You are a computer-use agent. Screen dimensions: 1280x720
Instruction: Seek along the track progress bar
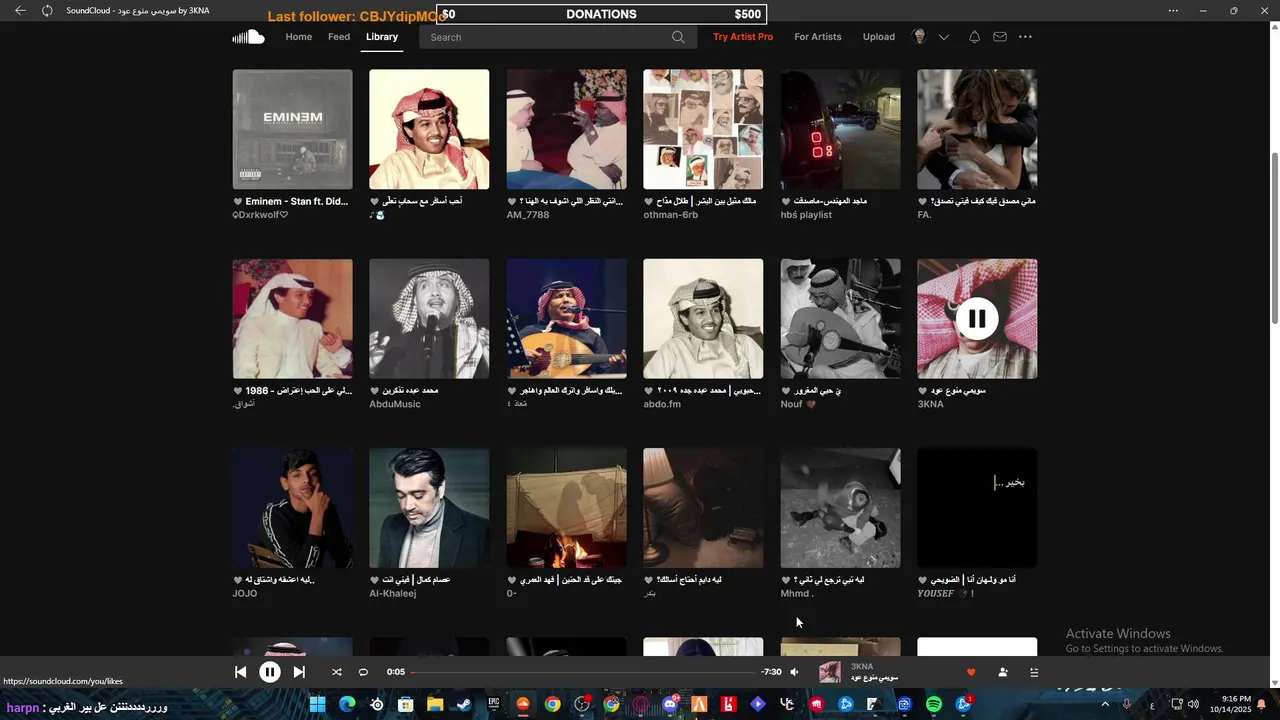584,672
